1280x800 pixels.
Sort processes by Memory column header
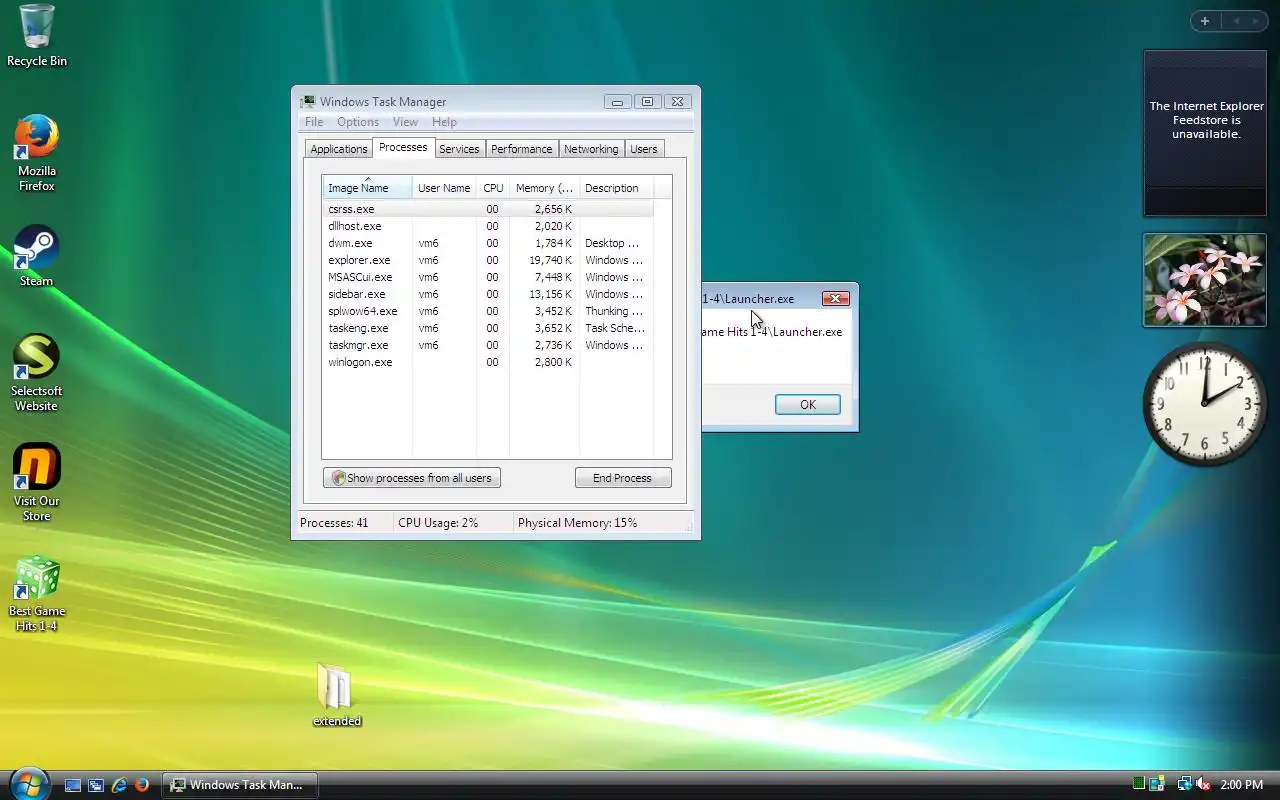544,188
